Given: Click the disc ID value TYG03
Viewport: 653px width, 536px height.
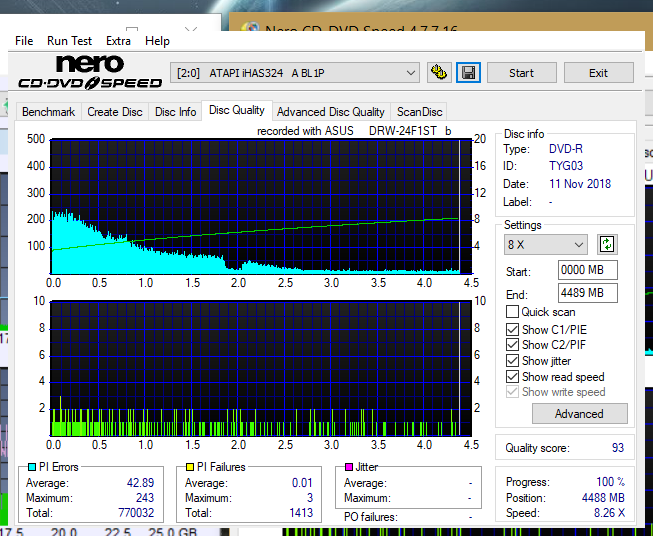Looking at the screenshot, I should tap(566, 166).
